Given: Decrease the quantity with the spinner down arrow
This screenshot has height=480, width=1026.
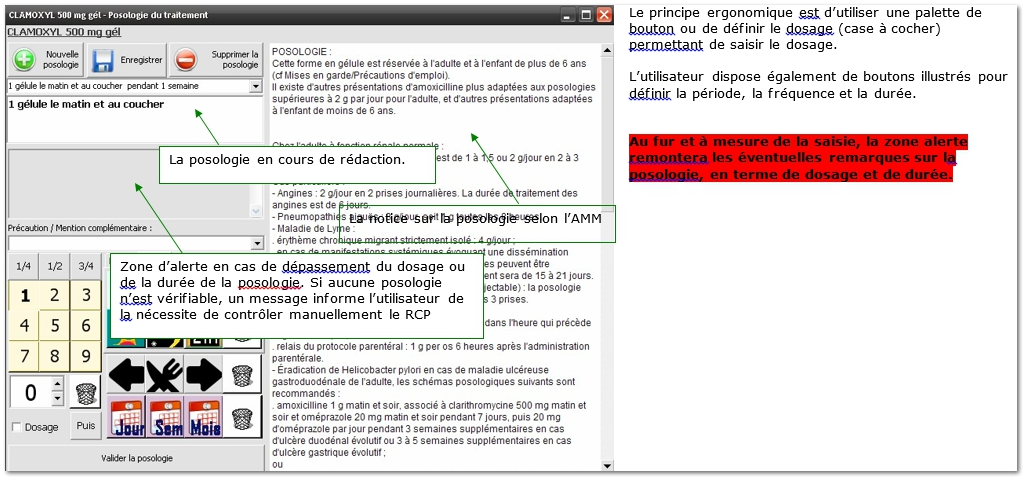Looking at the screenshot, I should click(57, 398).
